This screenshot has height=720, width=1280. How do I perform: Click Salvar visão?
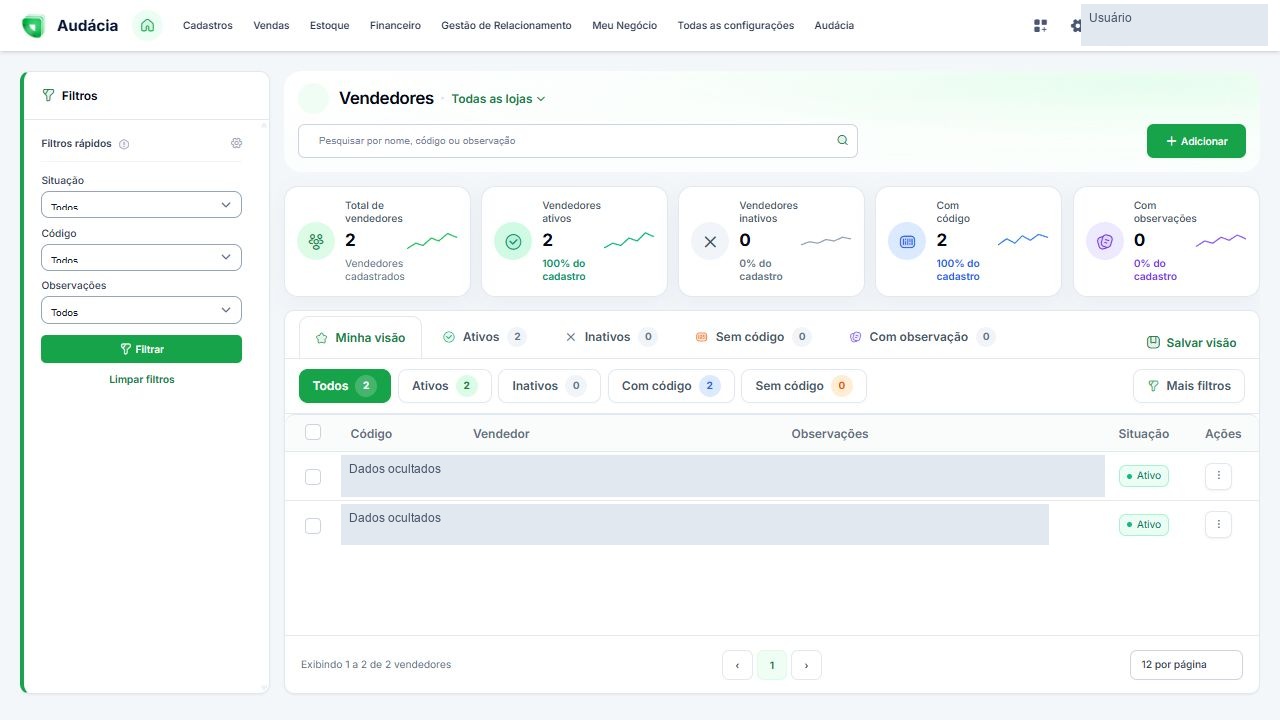coord(1191,343)
